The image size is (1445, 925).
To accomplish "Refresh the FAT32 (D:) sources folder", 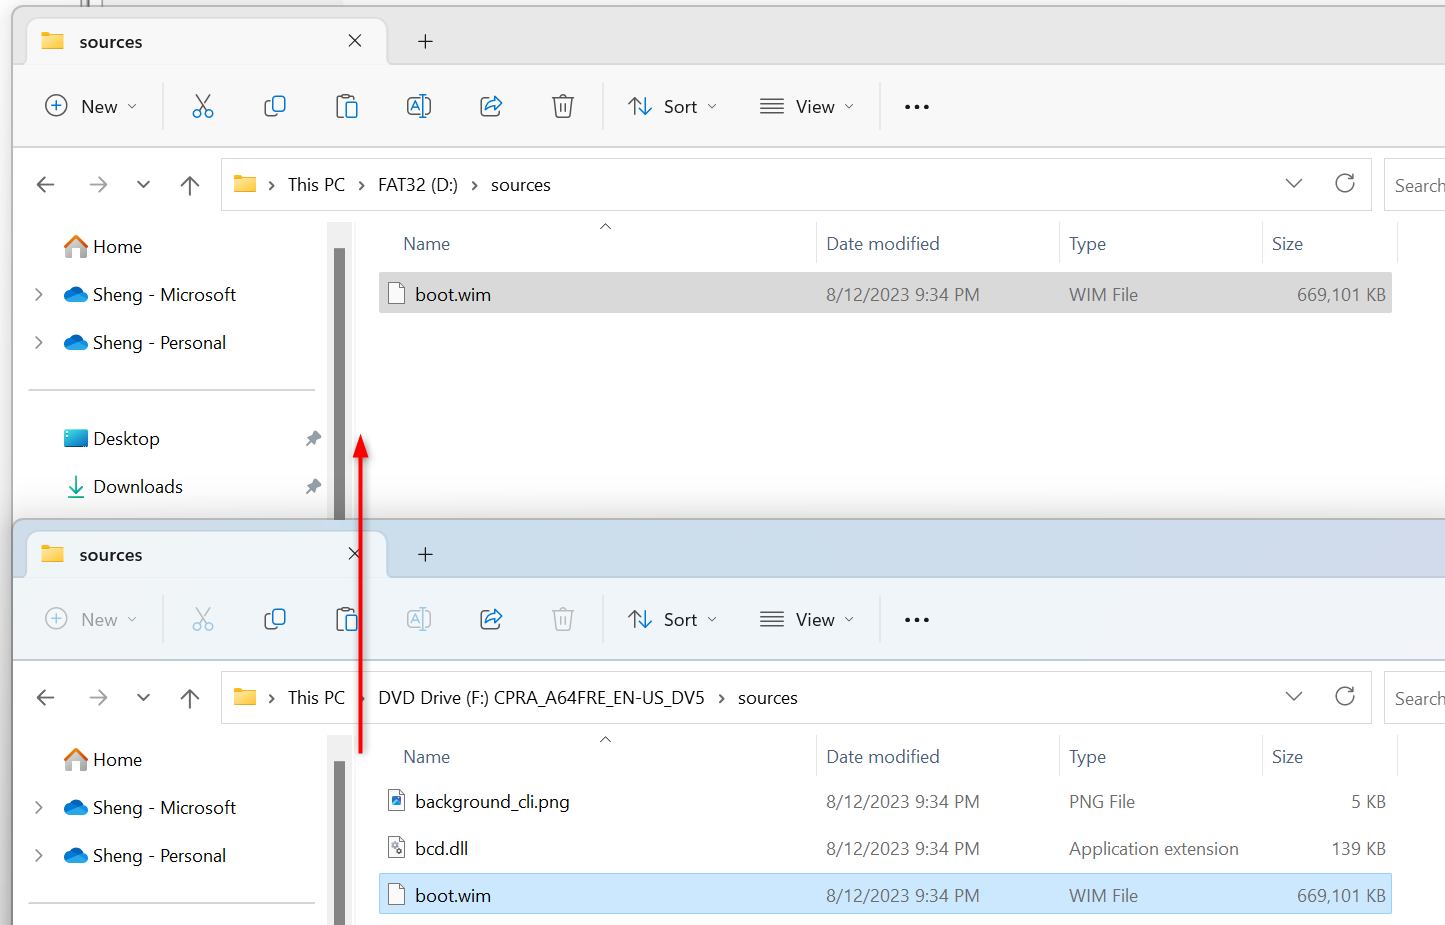I will pos(1345,184).
